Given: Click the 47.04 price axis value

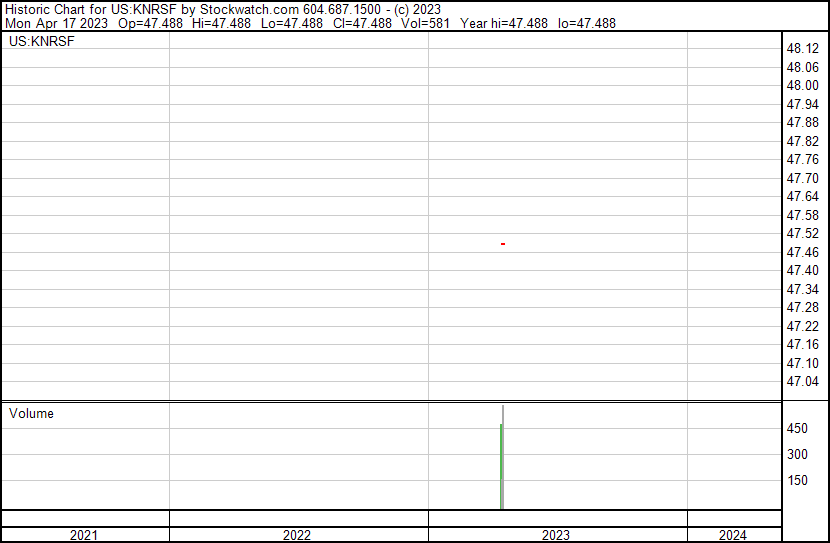Looking at the screenshot, I should [802, 382].
